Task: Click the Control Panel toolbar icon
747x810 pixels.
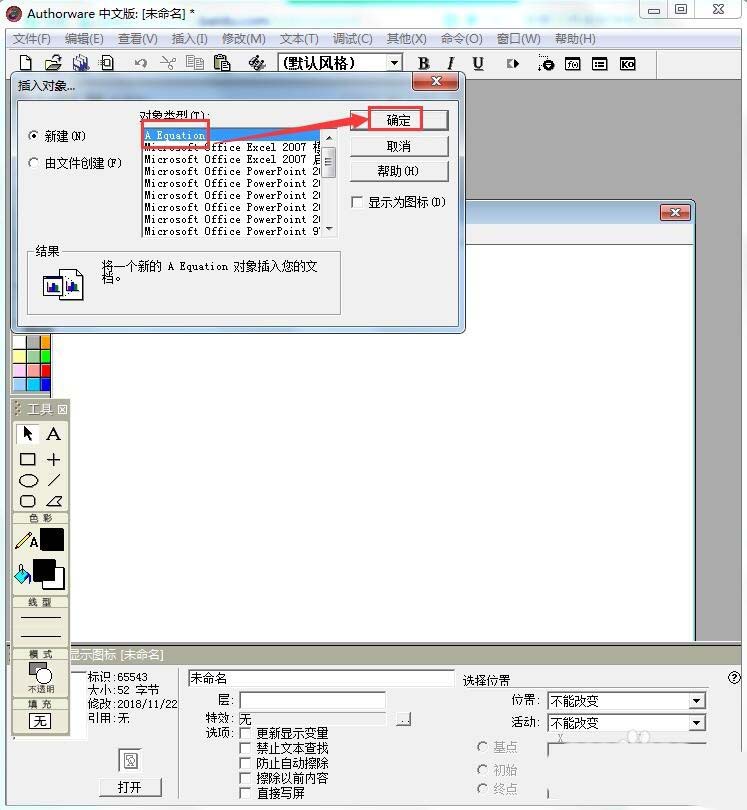Action: (x=545, y=63)
